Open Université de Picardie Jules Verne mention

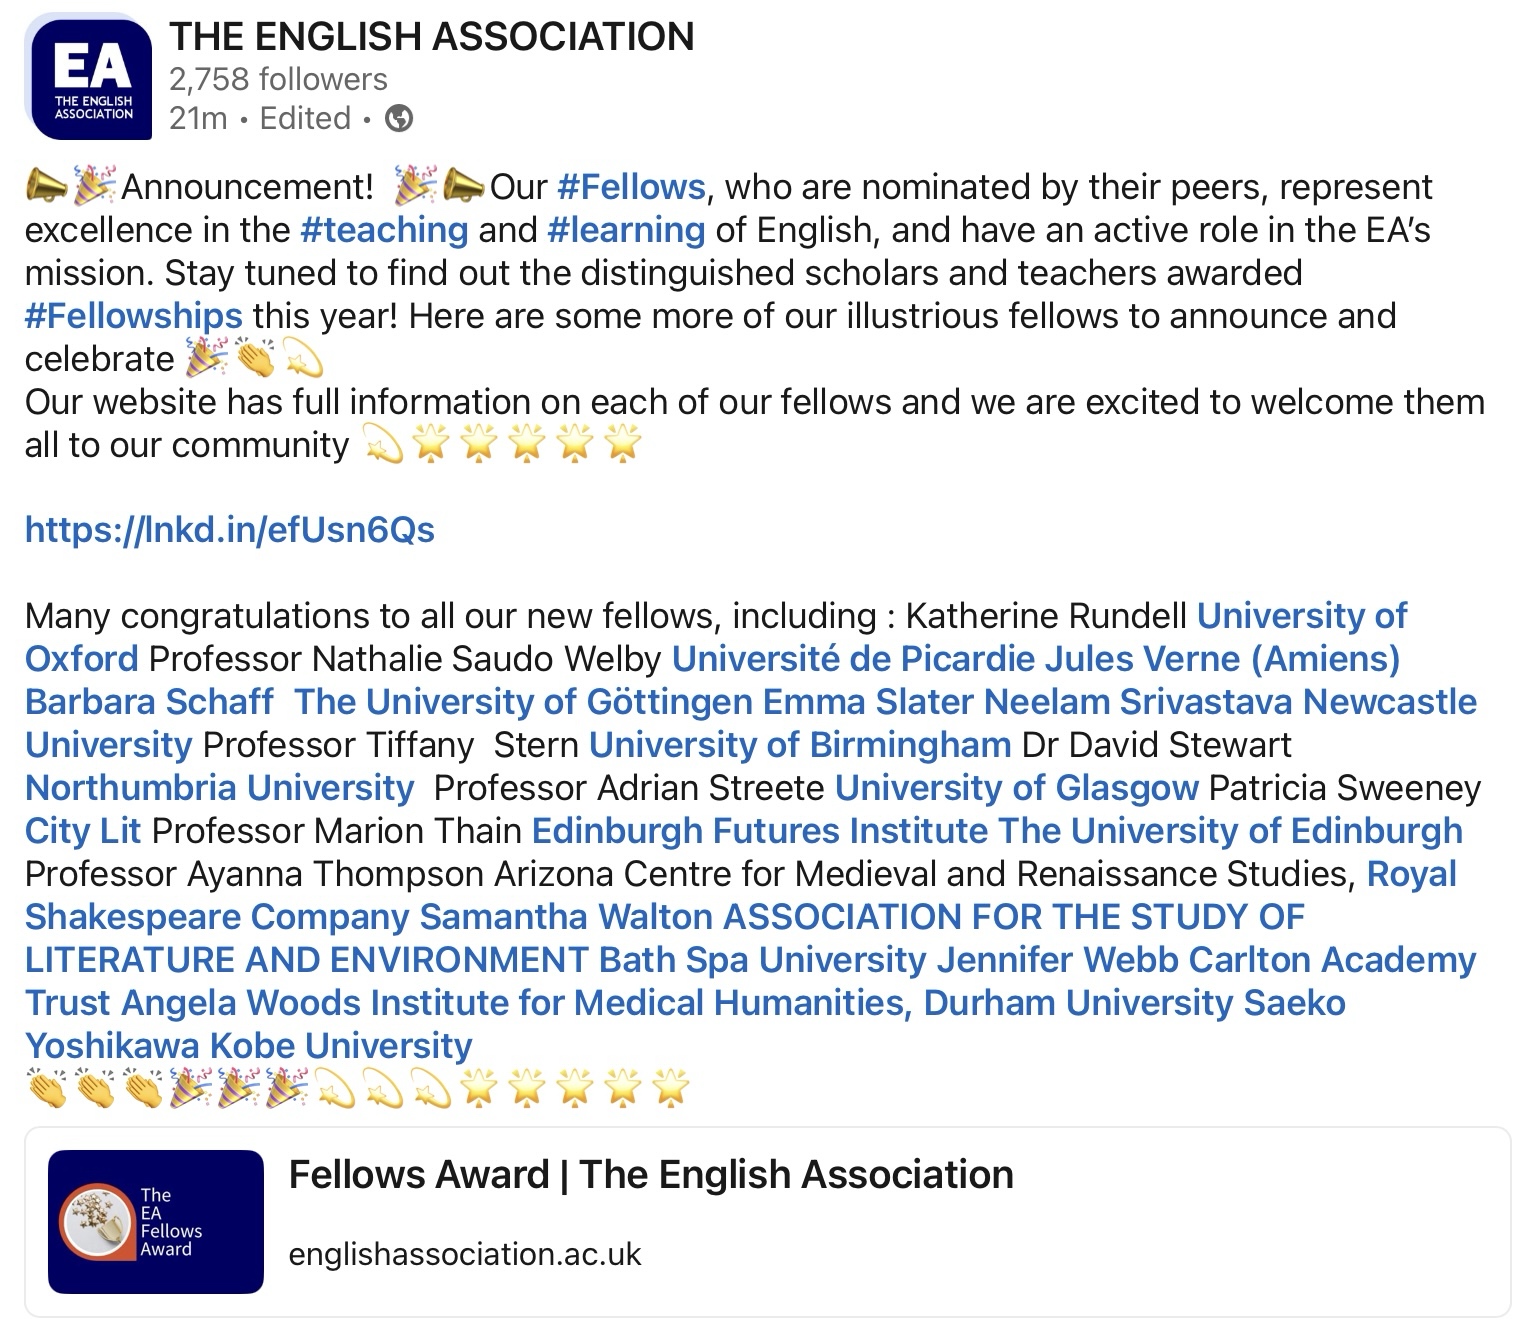pos(1035,659)
